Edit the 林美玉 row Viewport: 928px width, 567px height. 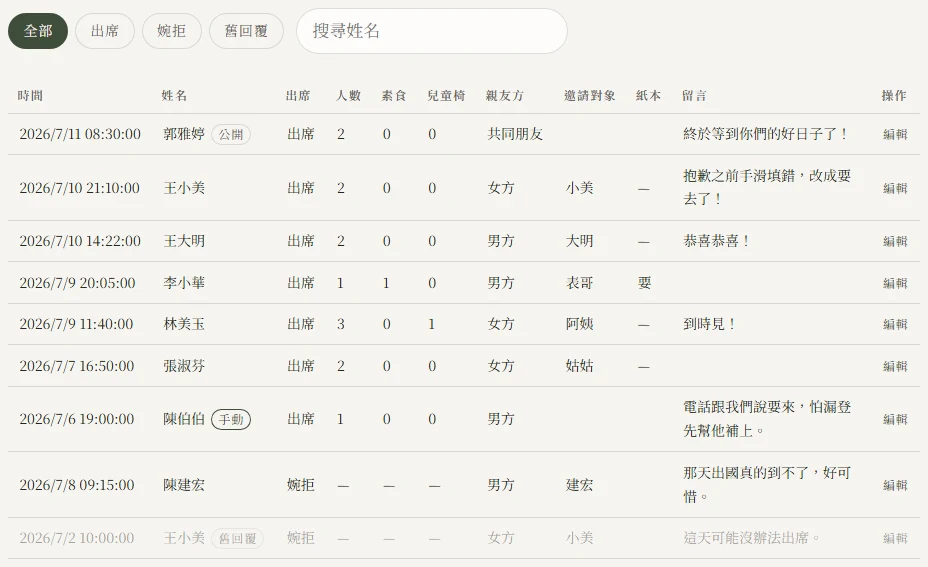tap(895, 324)
